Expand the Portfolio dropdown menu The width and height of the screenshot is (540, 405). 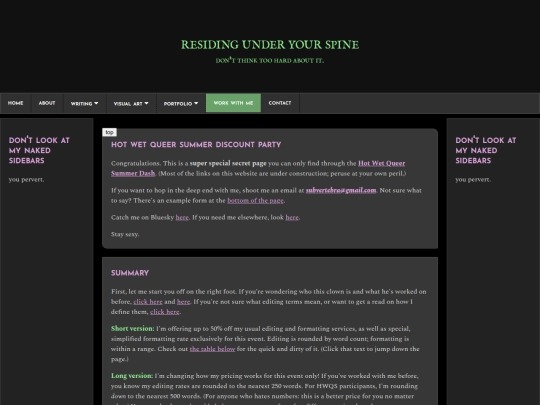181,103
